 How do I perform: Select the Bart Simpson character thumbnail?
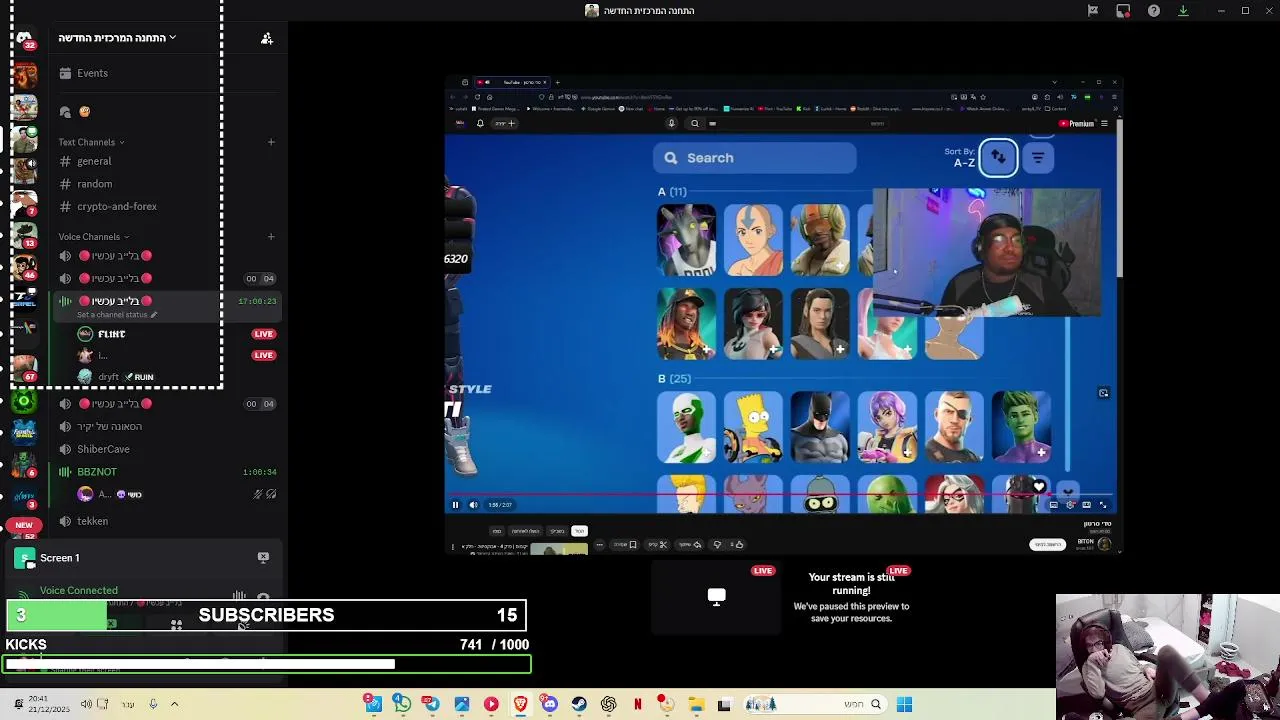click(x=753, y=427)
